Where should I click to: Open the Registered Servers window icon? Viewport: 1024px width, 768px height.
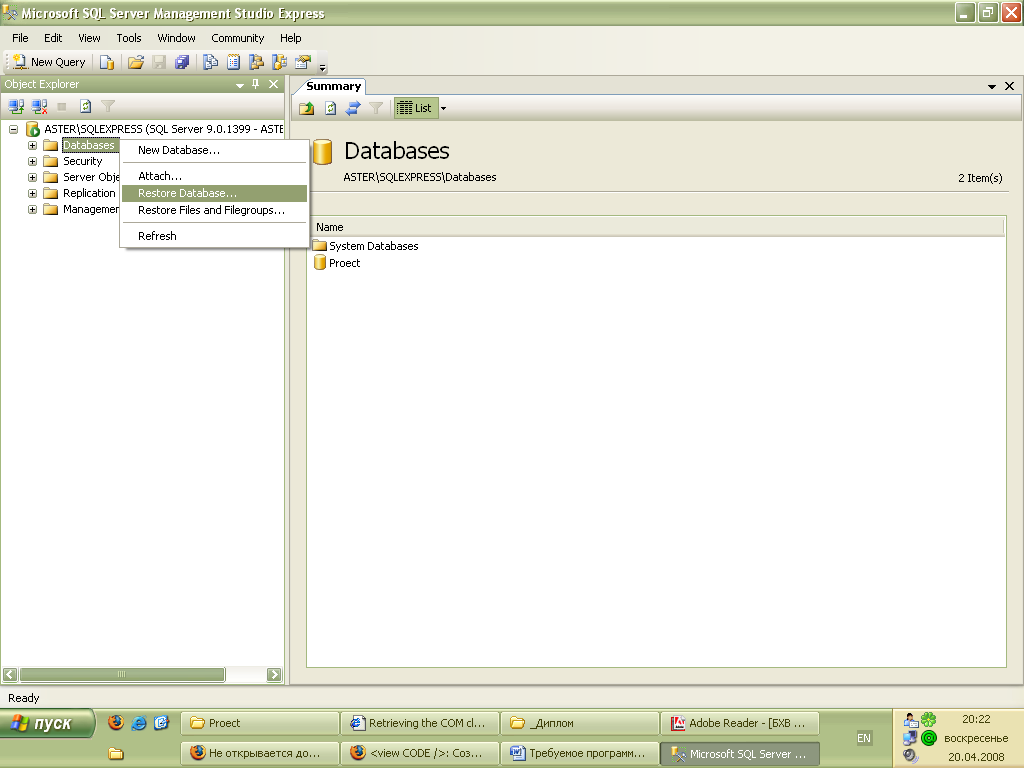[210, 62]
